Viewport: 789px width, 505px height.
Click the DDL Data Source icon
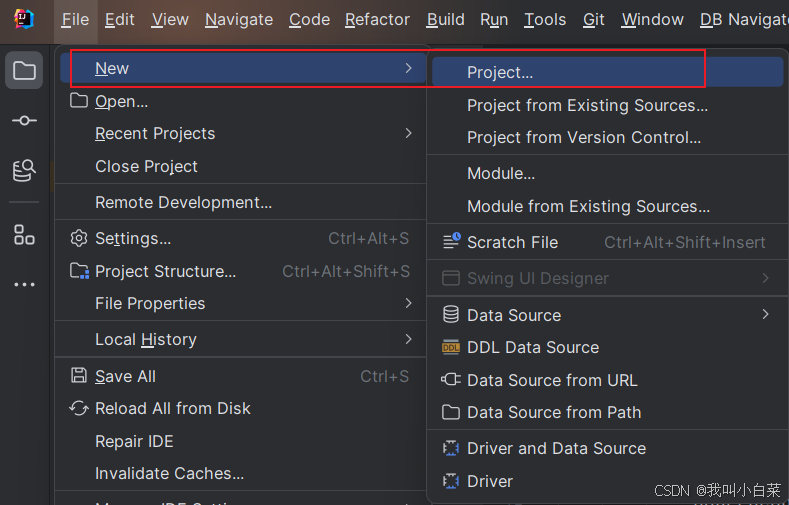[451, 347]
